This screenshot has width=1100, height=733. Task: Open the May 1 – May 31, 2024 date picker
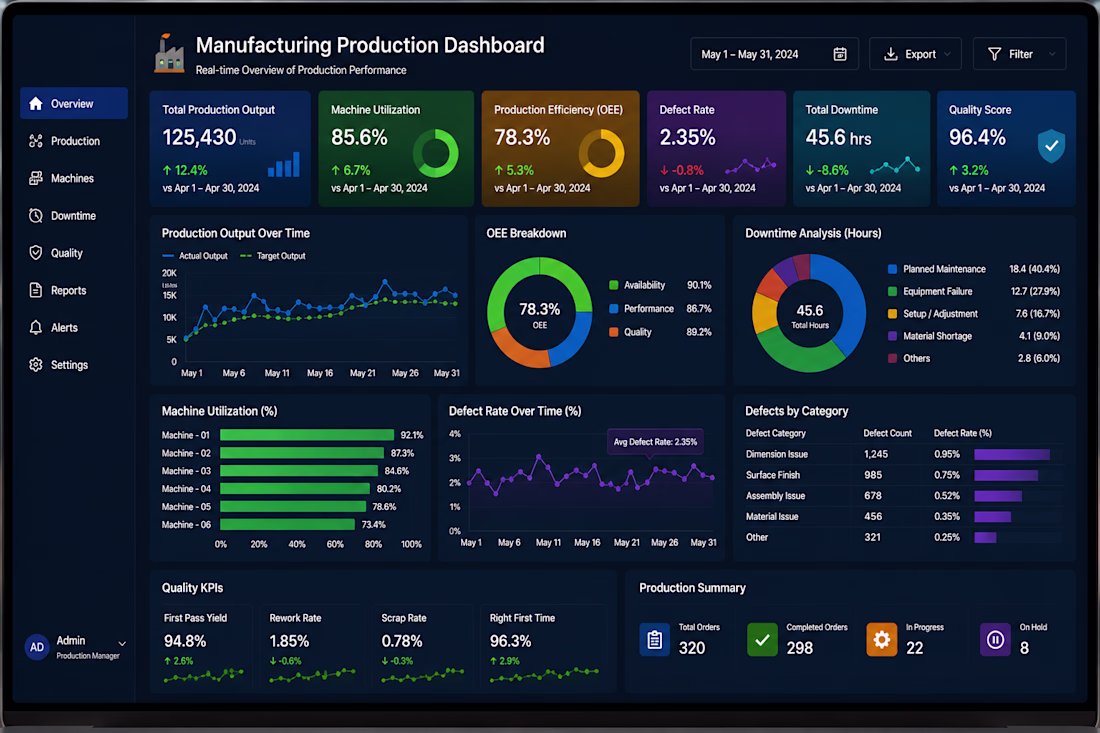click(774, 54)
